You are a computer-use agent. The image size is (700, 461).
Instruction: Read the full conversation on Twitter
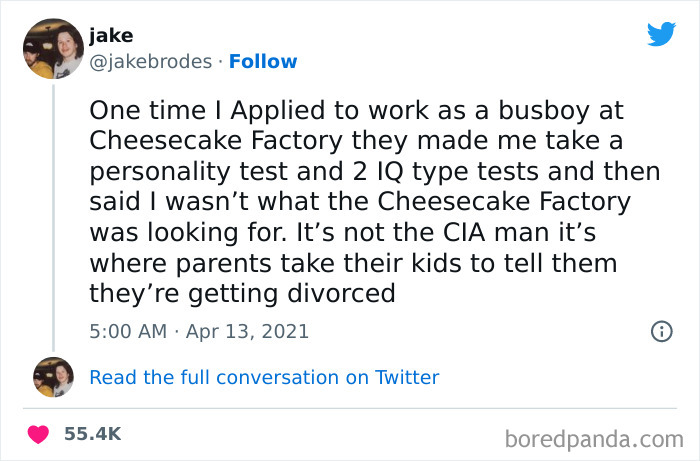pos(264,377)
